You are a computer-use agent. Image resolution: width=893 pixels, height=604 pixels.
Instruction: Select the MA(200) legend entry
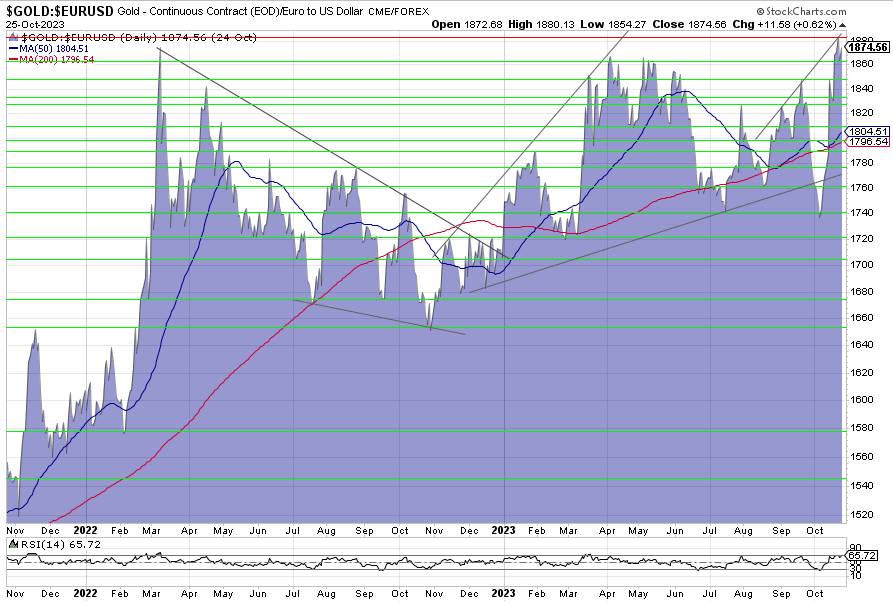(50, 59)
